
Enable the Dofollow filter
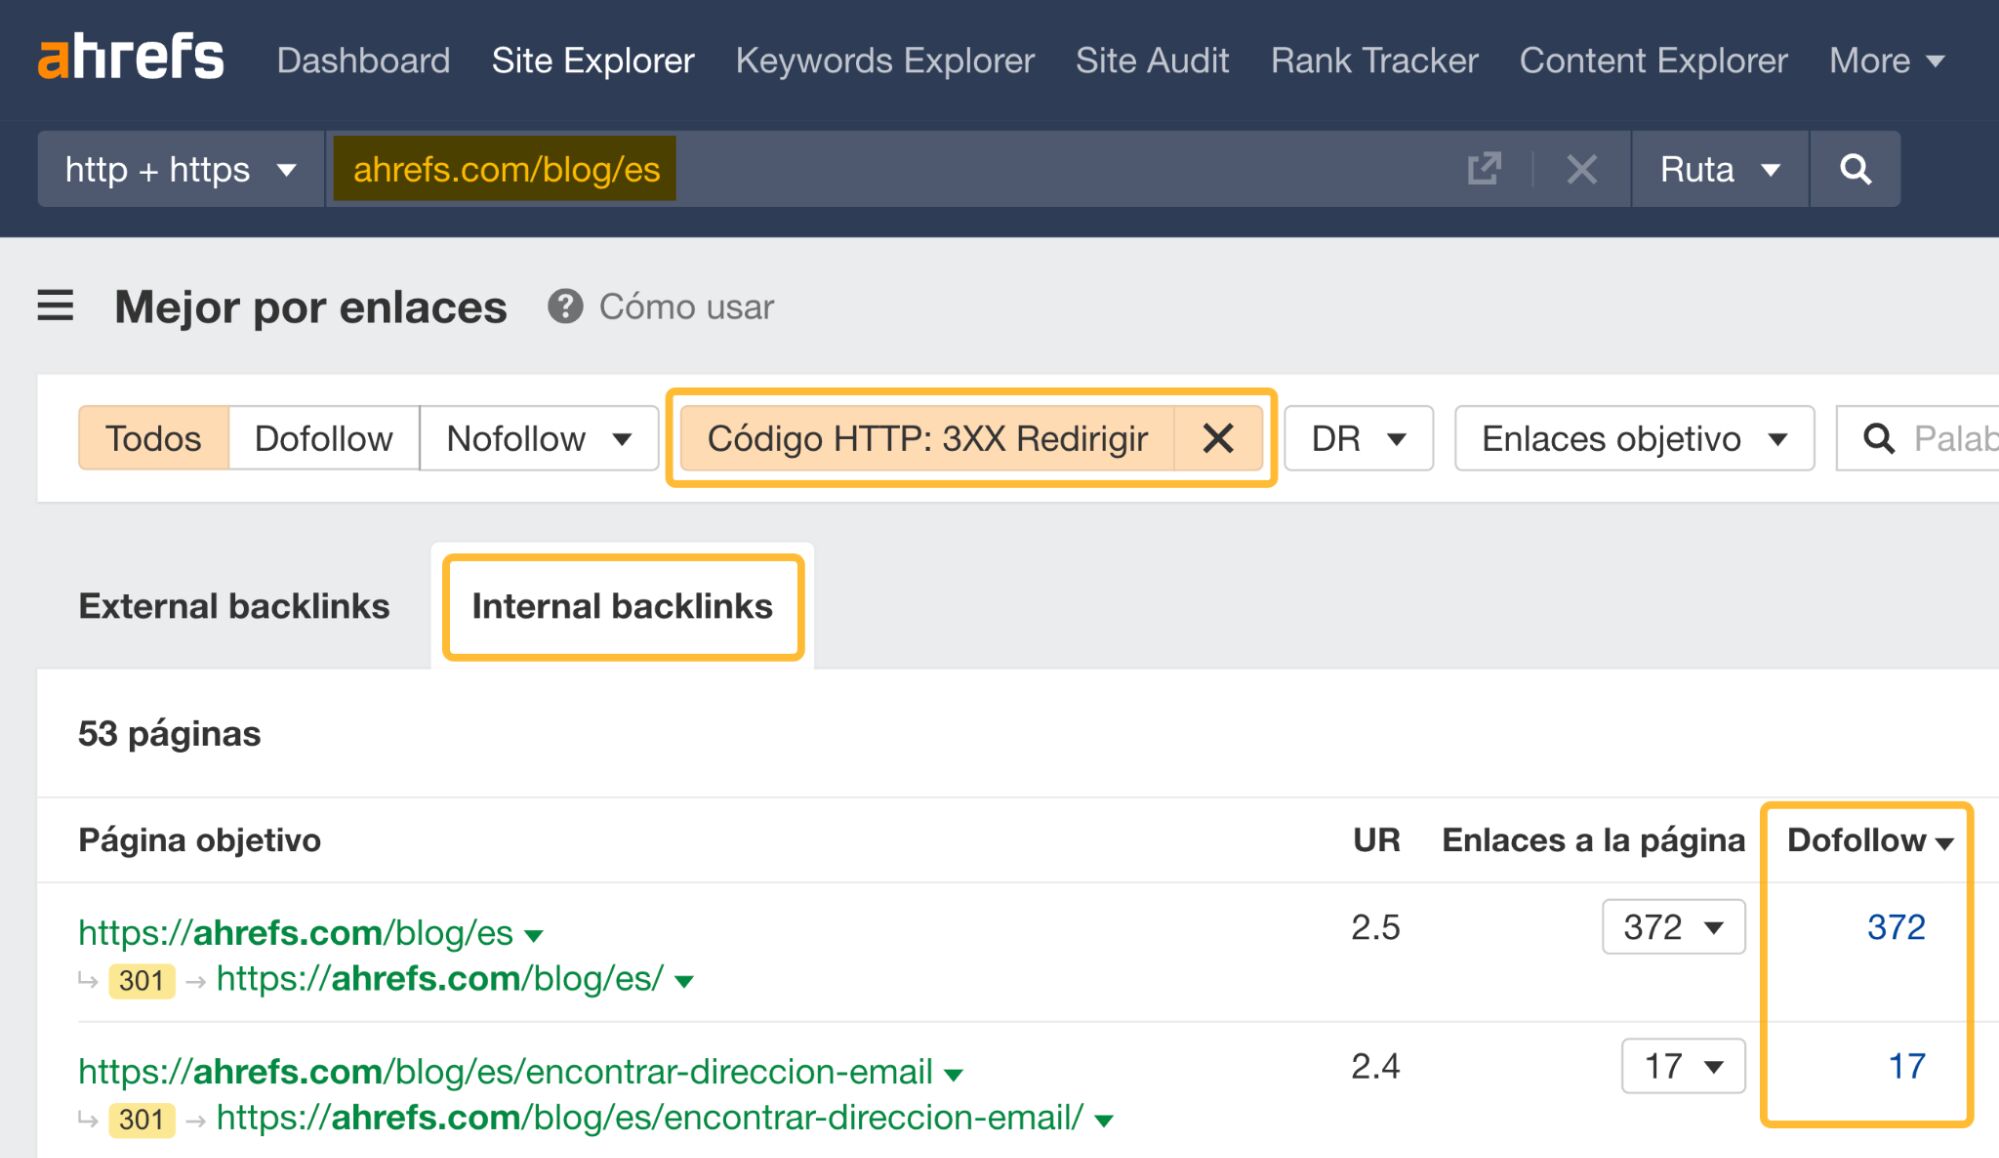[323, 438]
